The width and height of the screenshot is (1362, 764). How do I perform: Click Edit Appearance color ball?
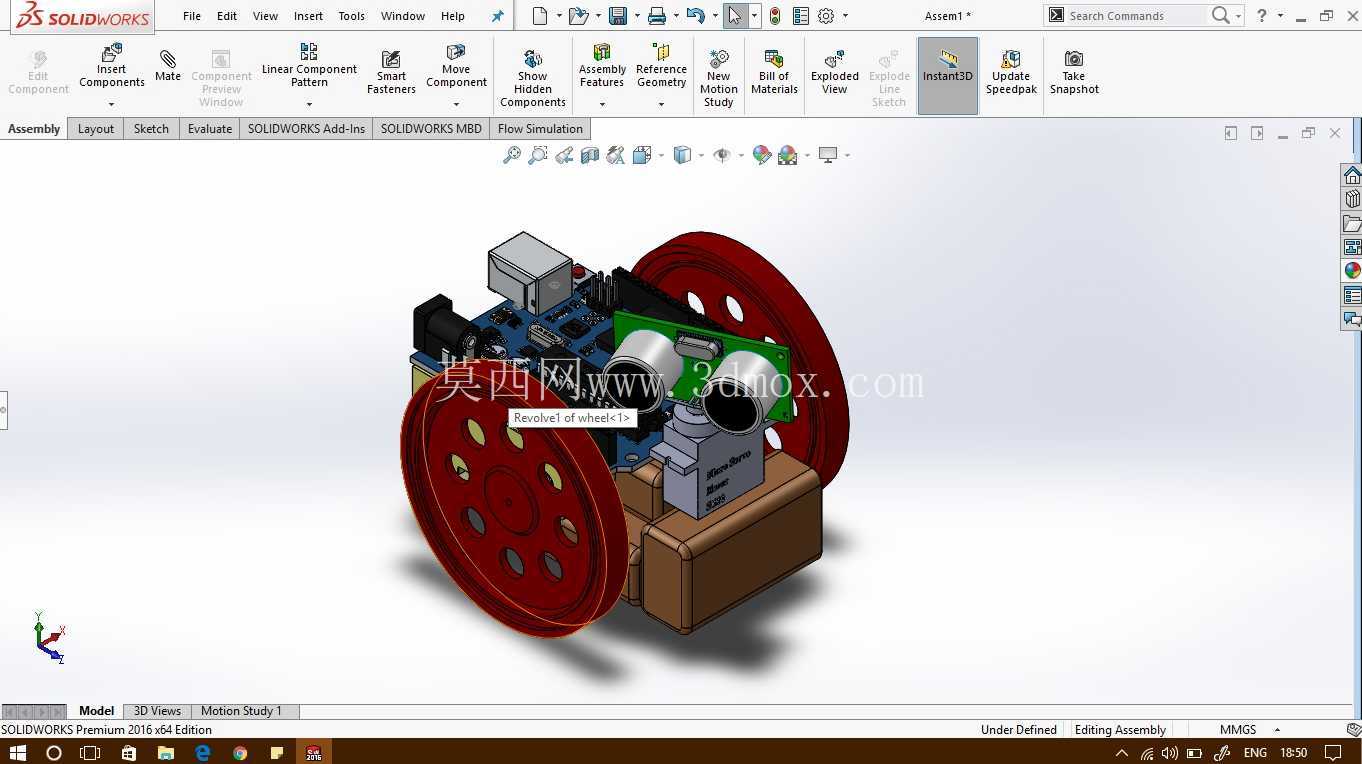762,155
